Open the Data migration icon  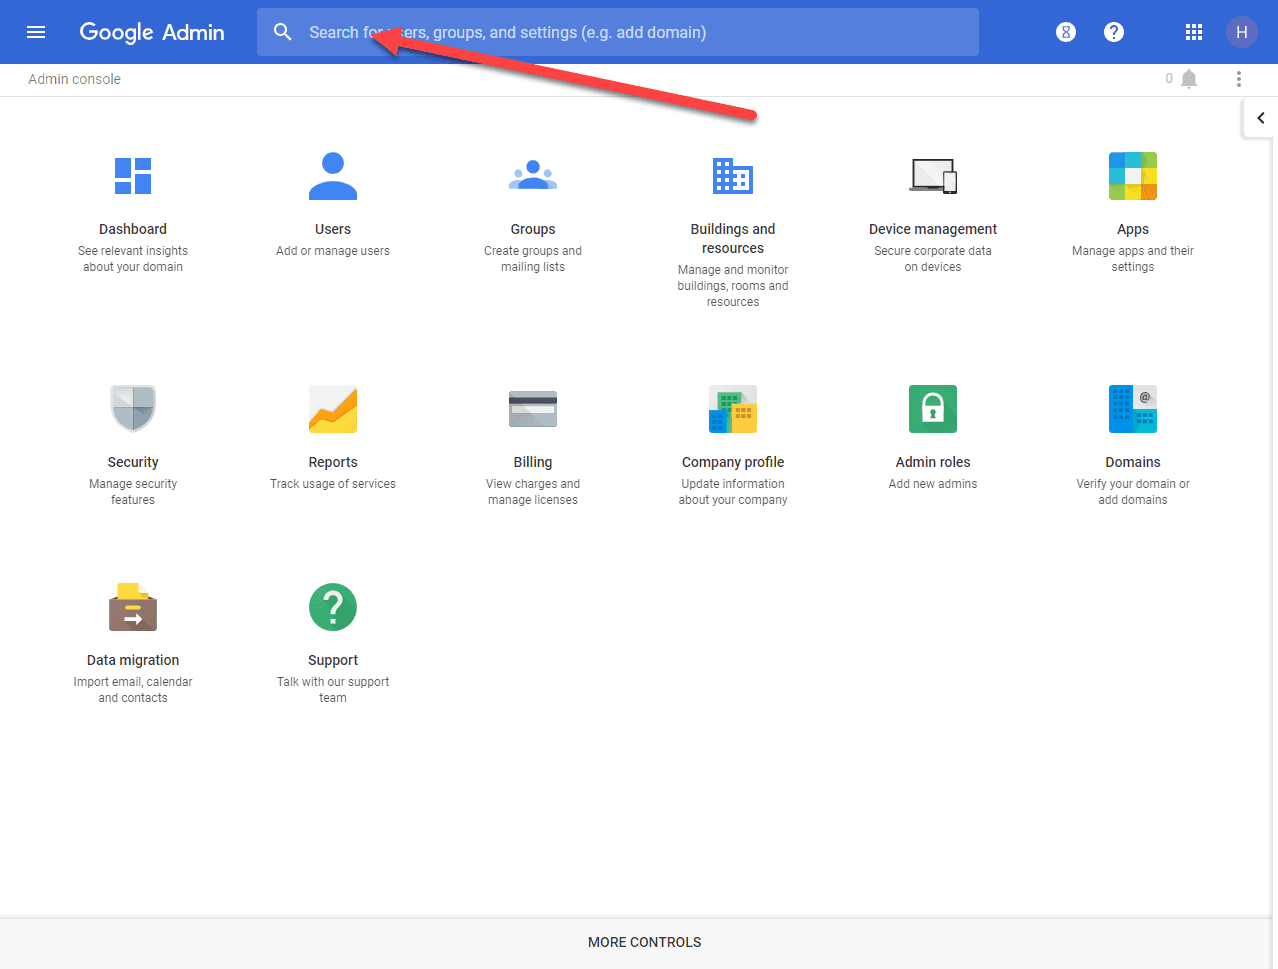point(133,607)
